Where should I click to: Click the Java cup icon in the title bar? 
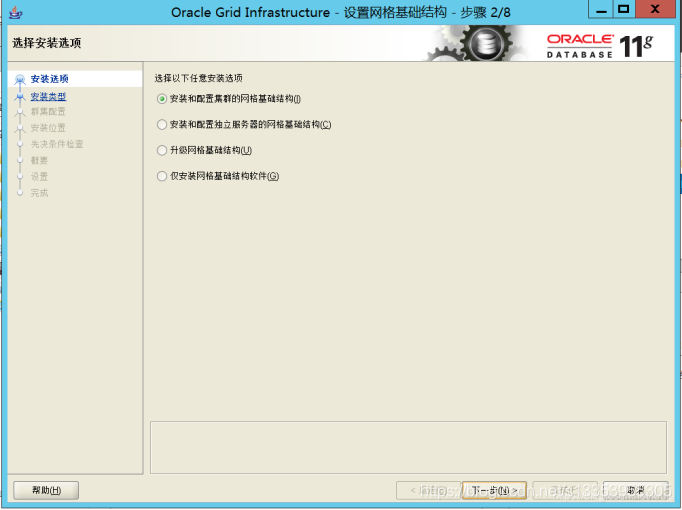(x=16, y=13)
